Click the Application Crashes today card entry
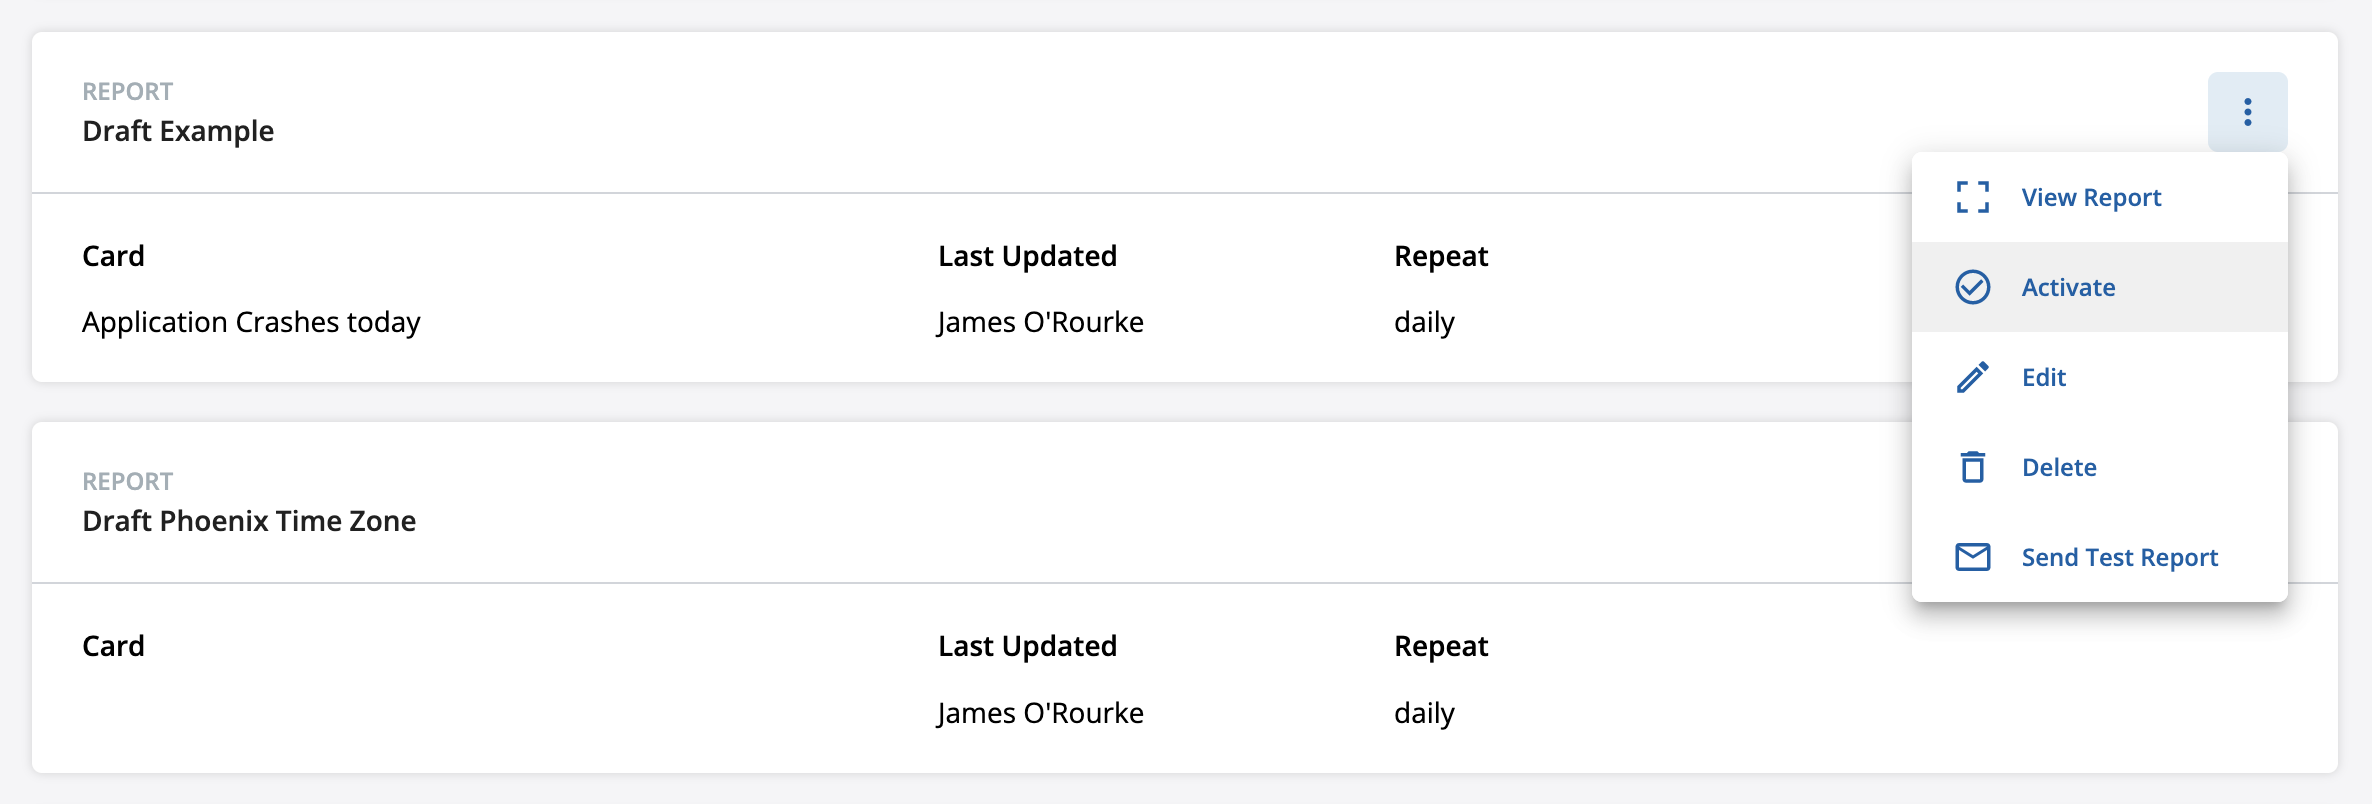 point(251,323)
